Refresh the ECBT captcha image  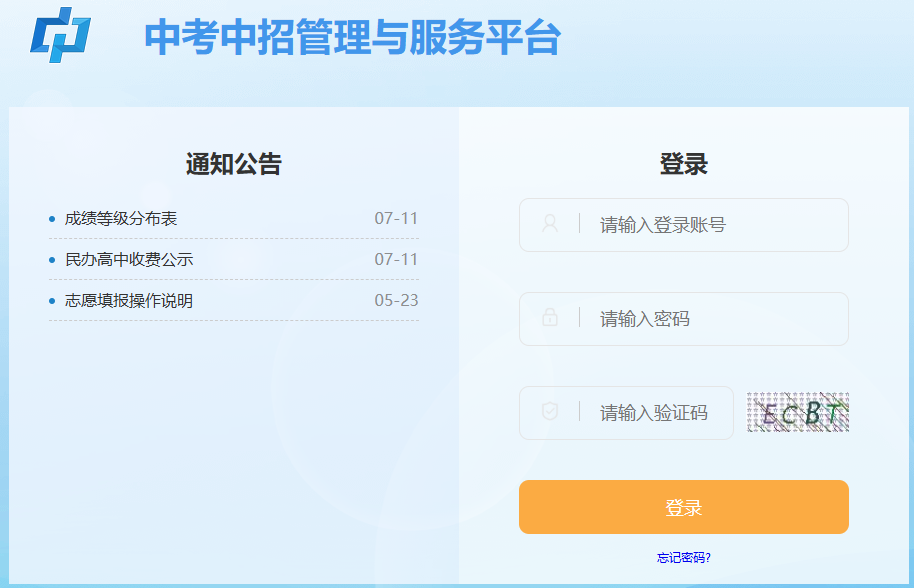(x=797, y=412)
